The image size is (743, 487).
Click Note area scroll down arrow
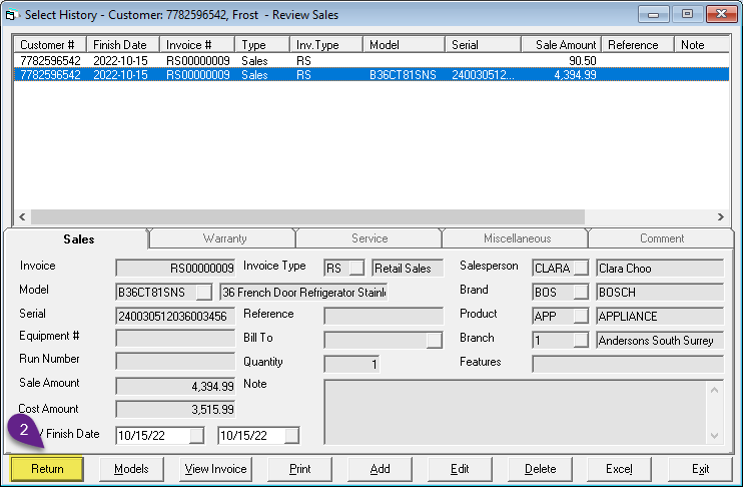point(715,435)
